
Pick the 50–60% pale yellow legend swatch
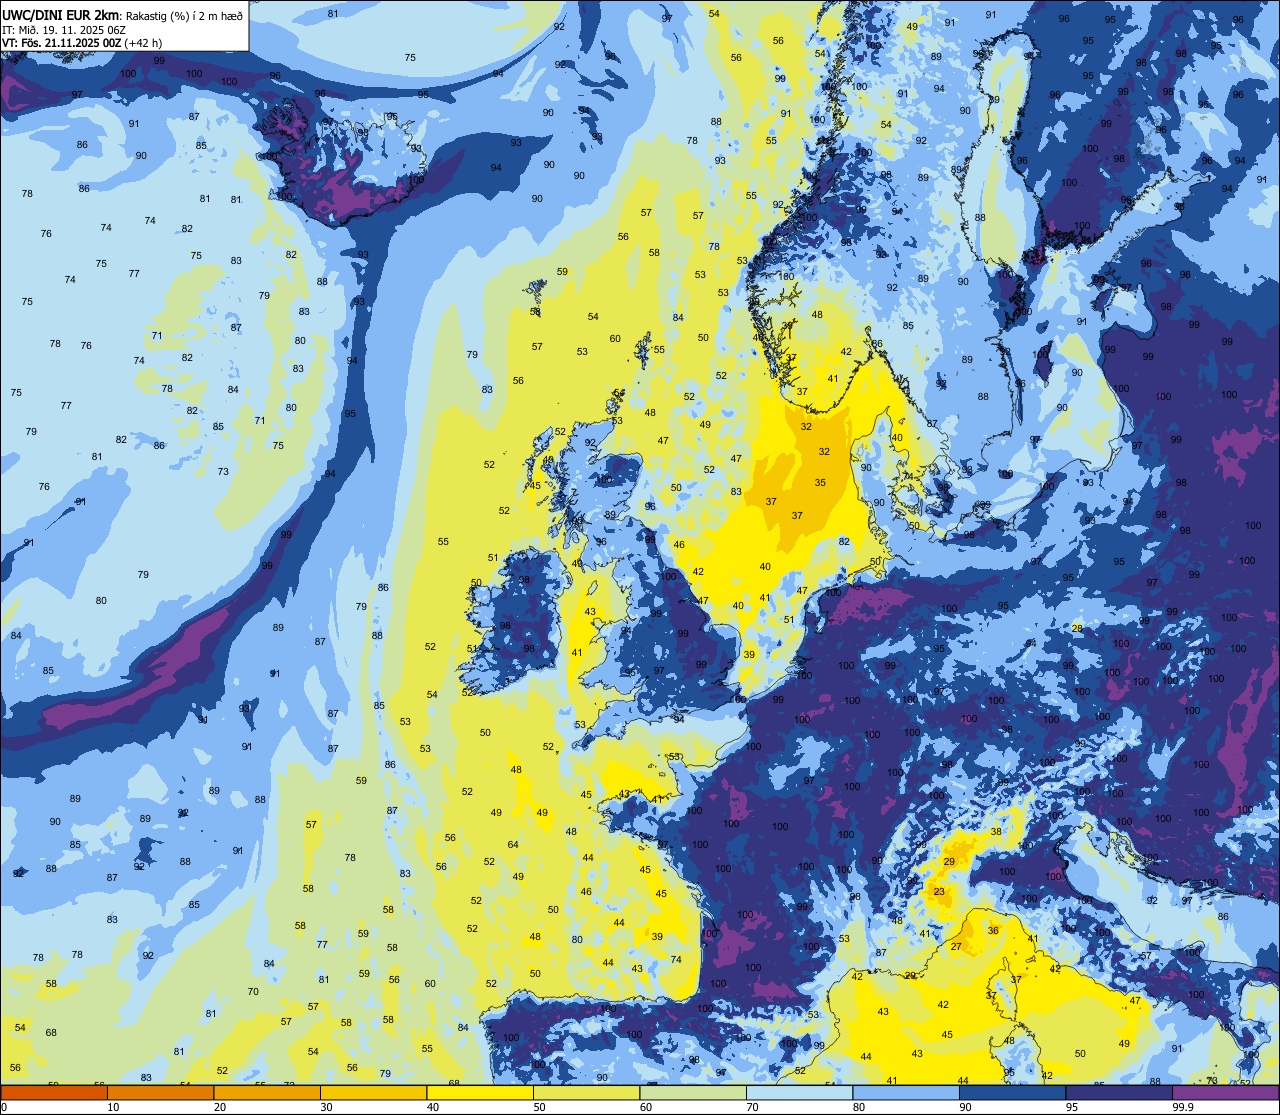[x=586, y=1093]
